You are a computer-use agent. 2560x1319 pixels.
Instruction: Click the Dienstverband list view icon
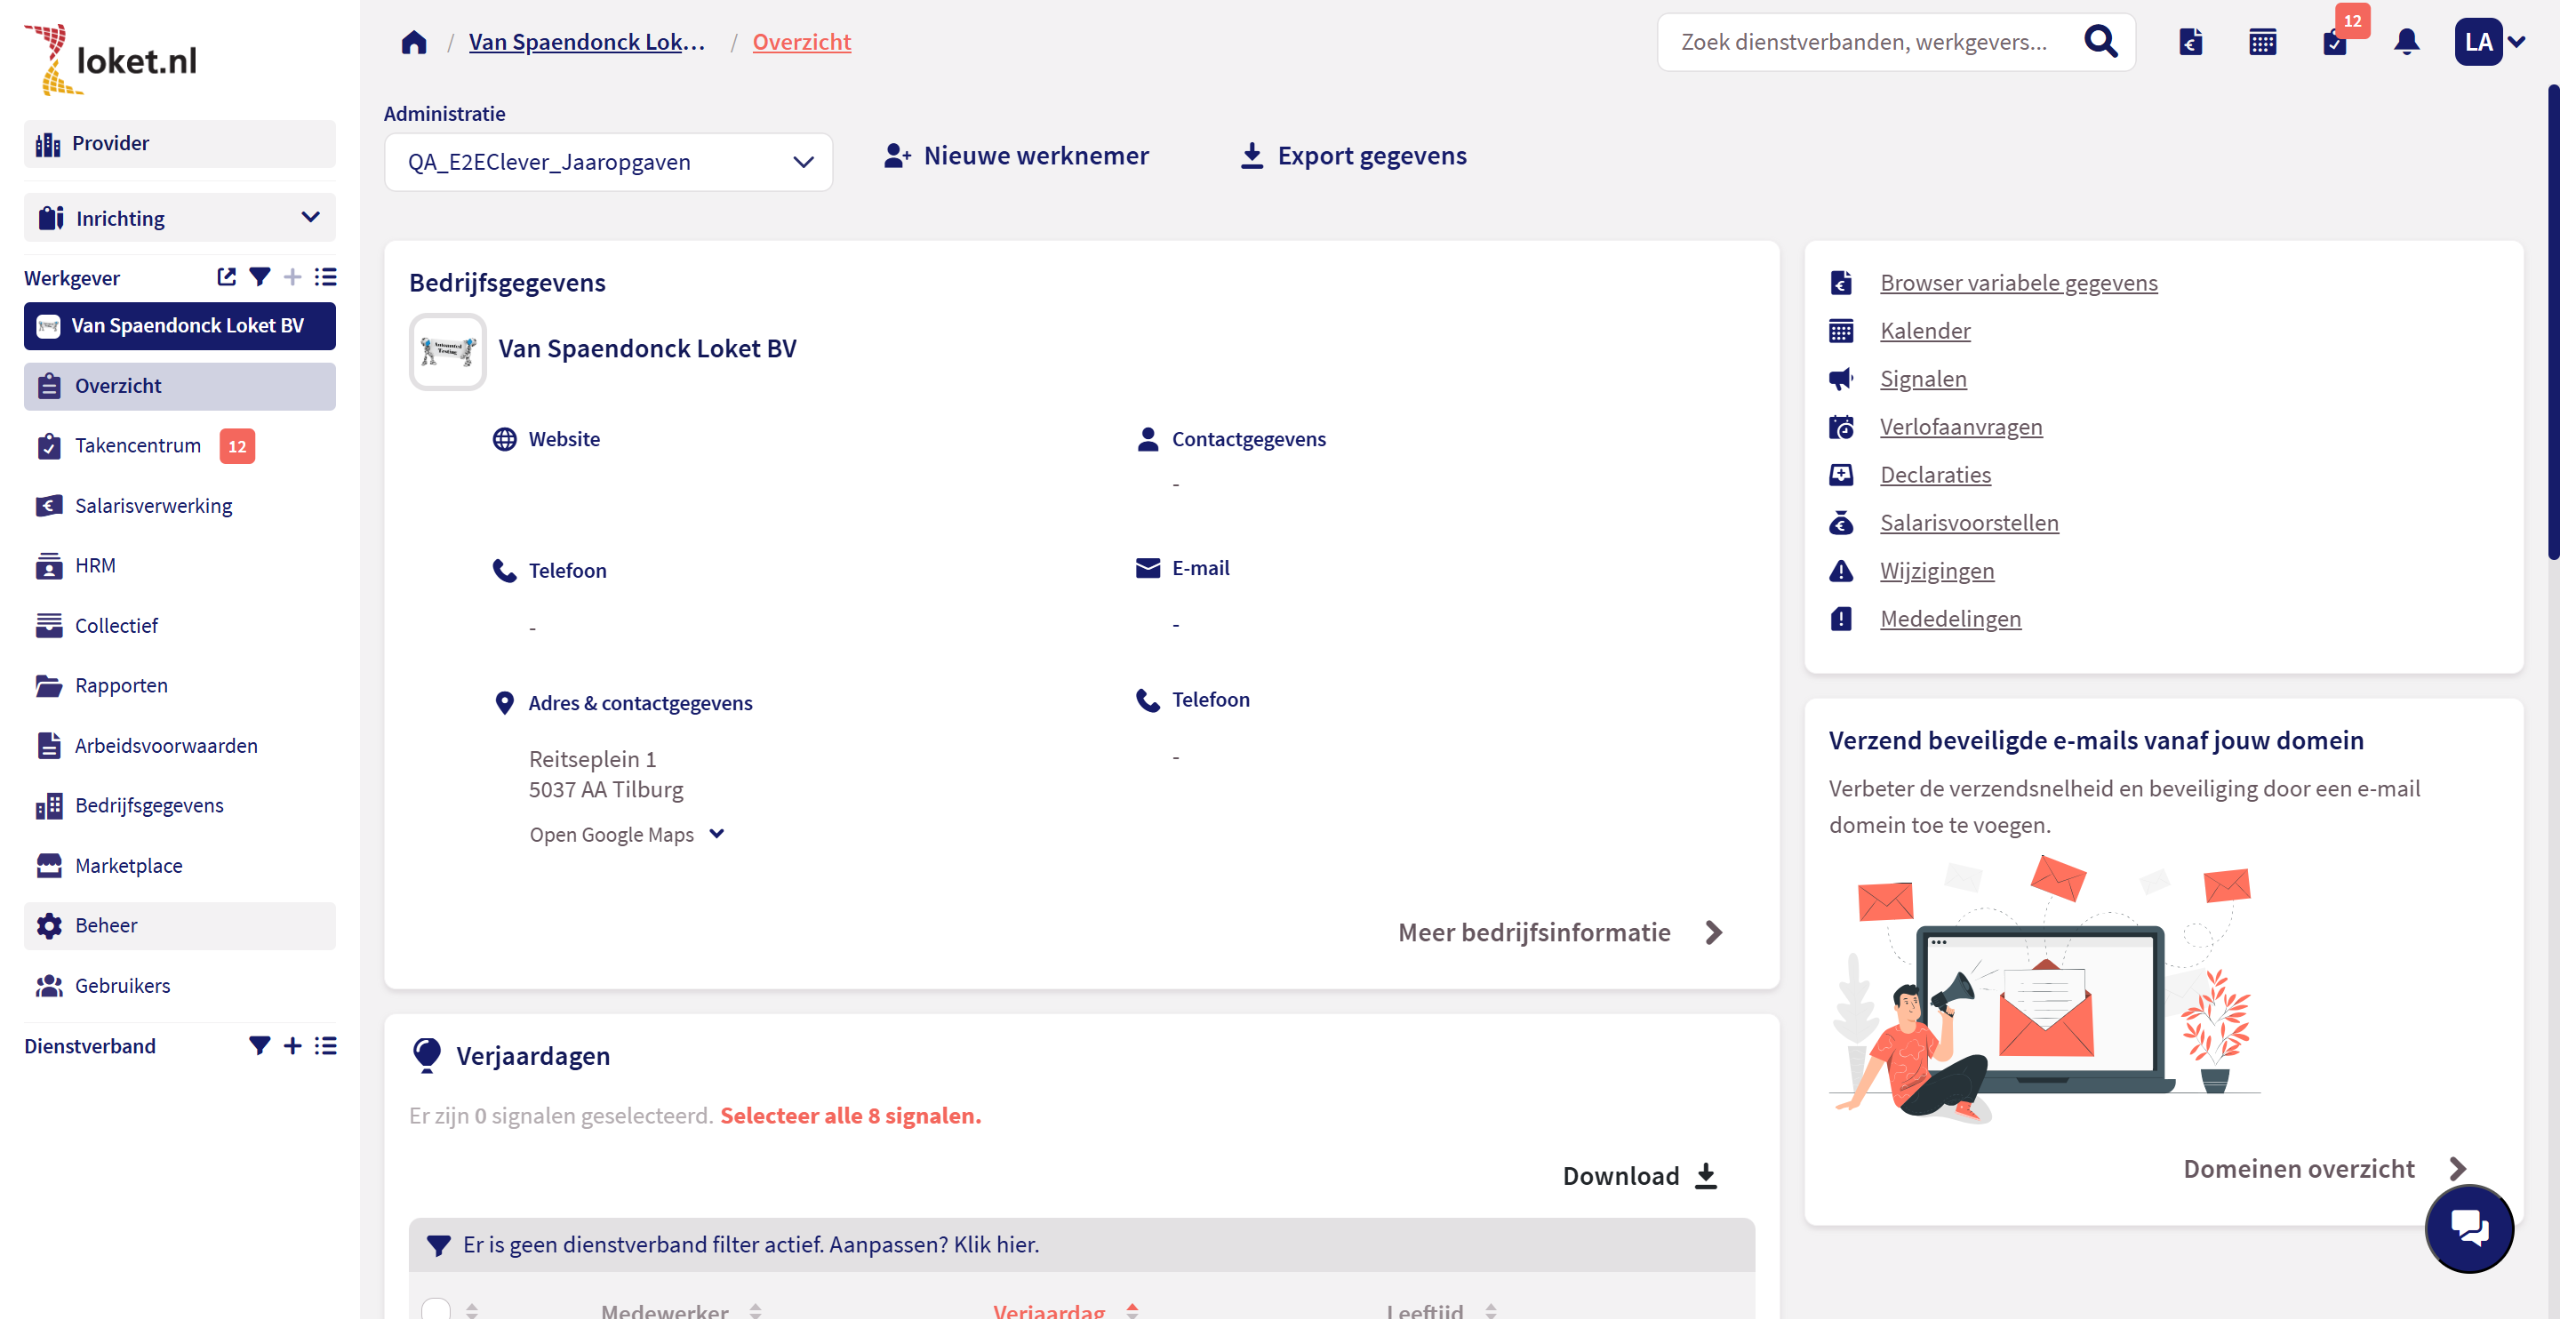click(325, 1045)
